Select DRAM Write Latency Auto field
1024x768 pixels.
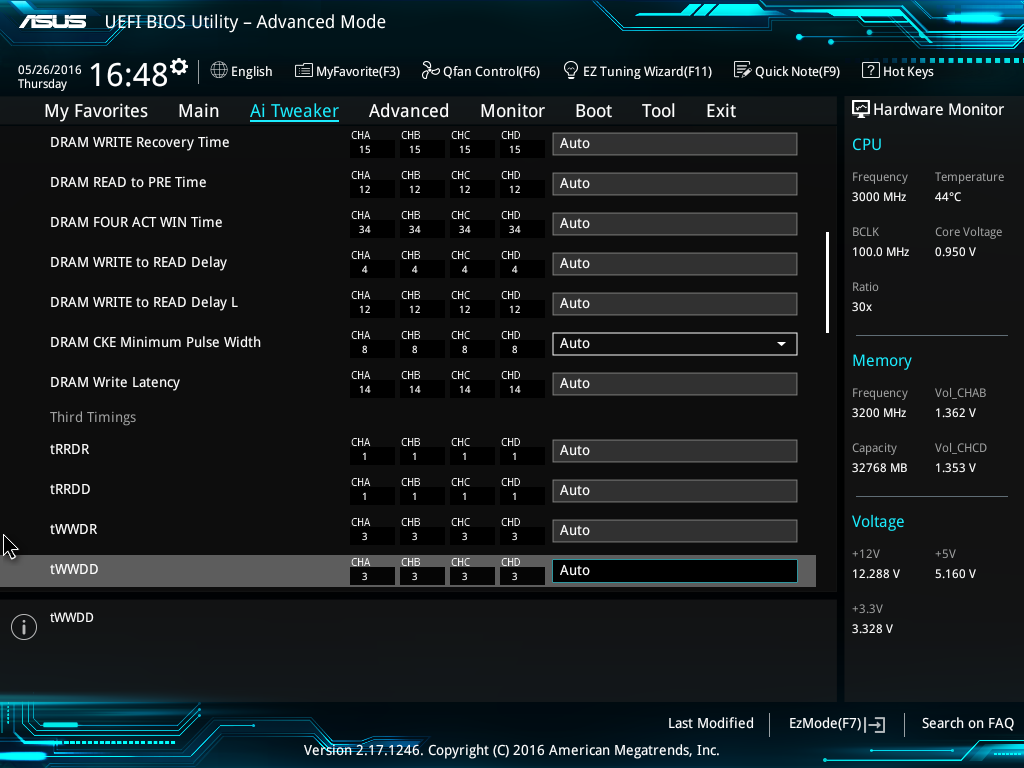click(x=675, y=383)
